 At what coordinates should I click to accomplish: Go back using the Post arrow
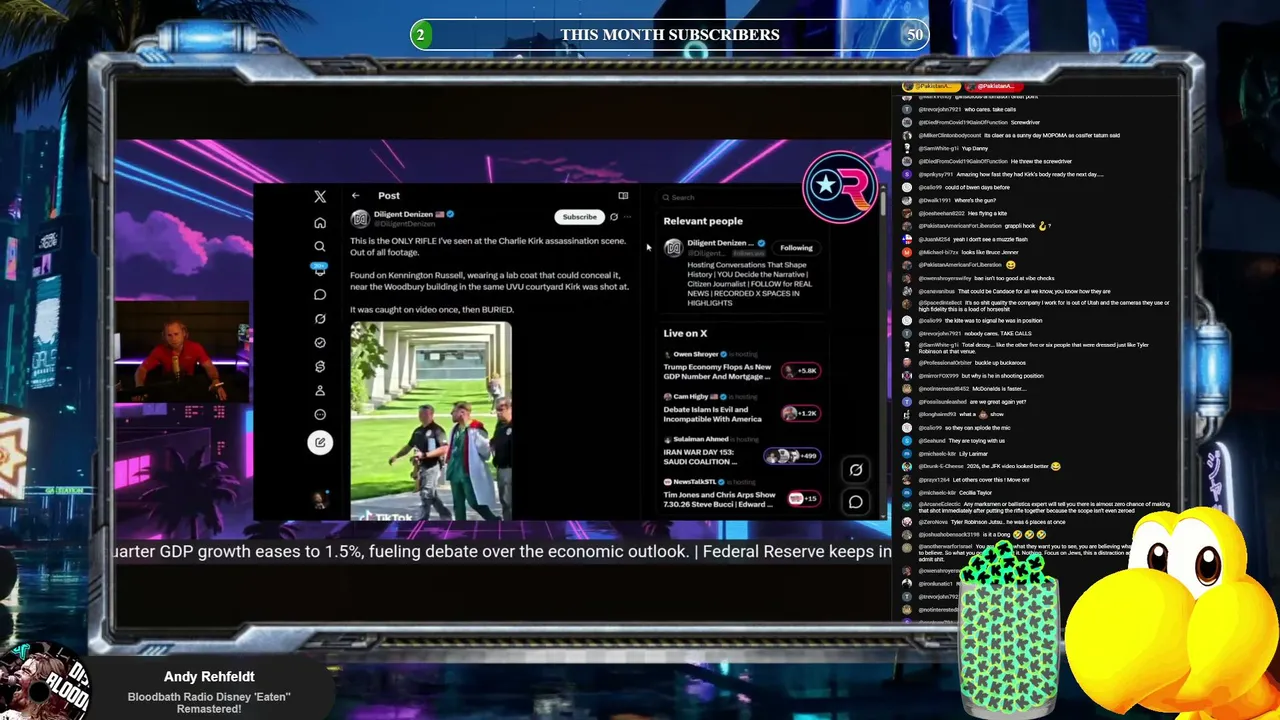[355, 196]
